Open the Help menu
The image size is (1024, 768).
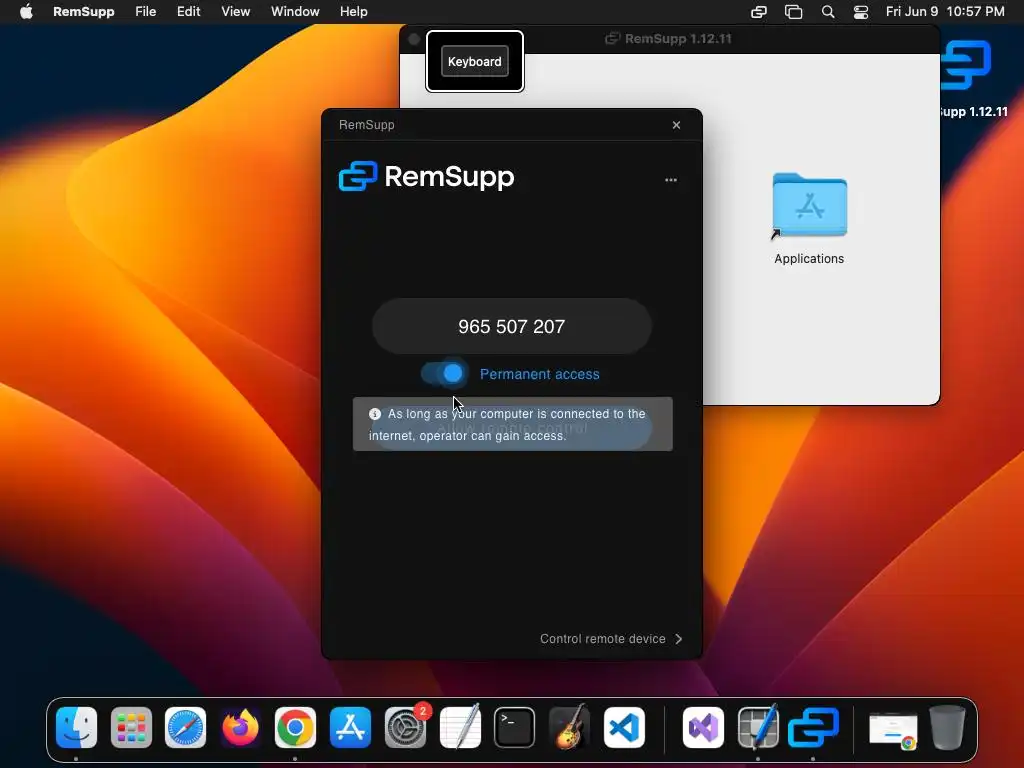coord(353,12)
